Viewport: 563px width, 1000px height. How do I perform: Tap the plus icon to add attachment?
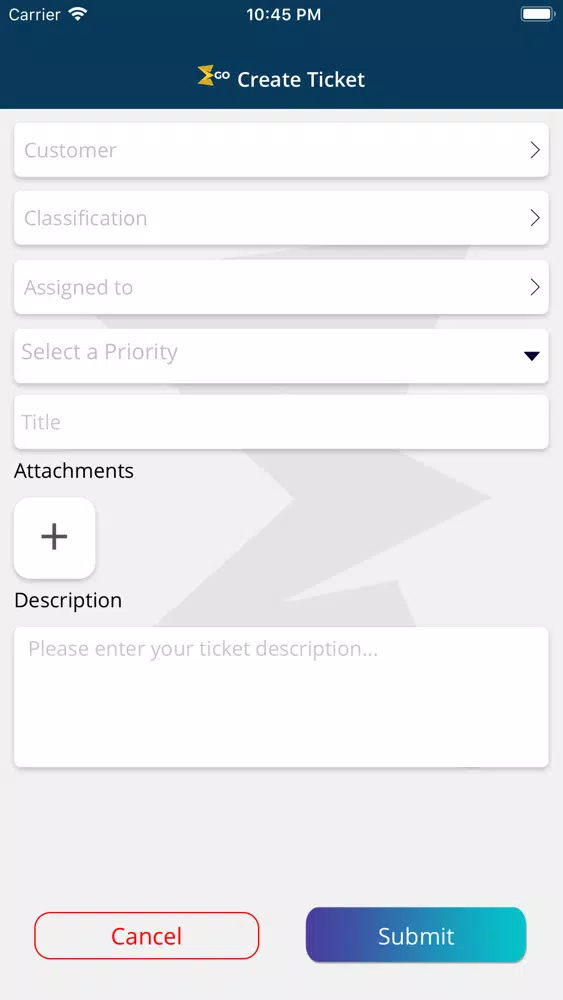point(54,538)
